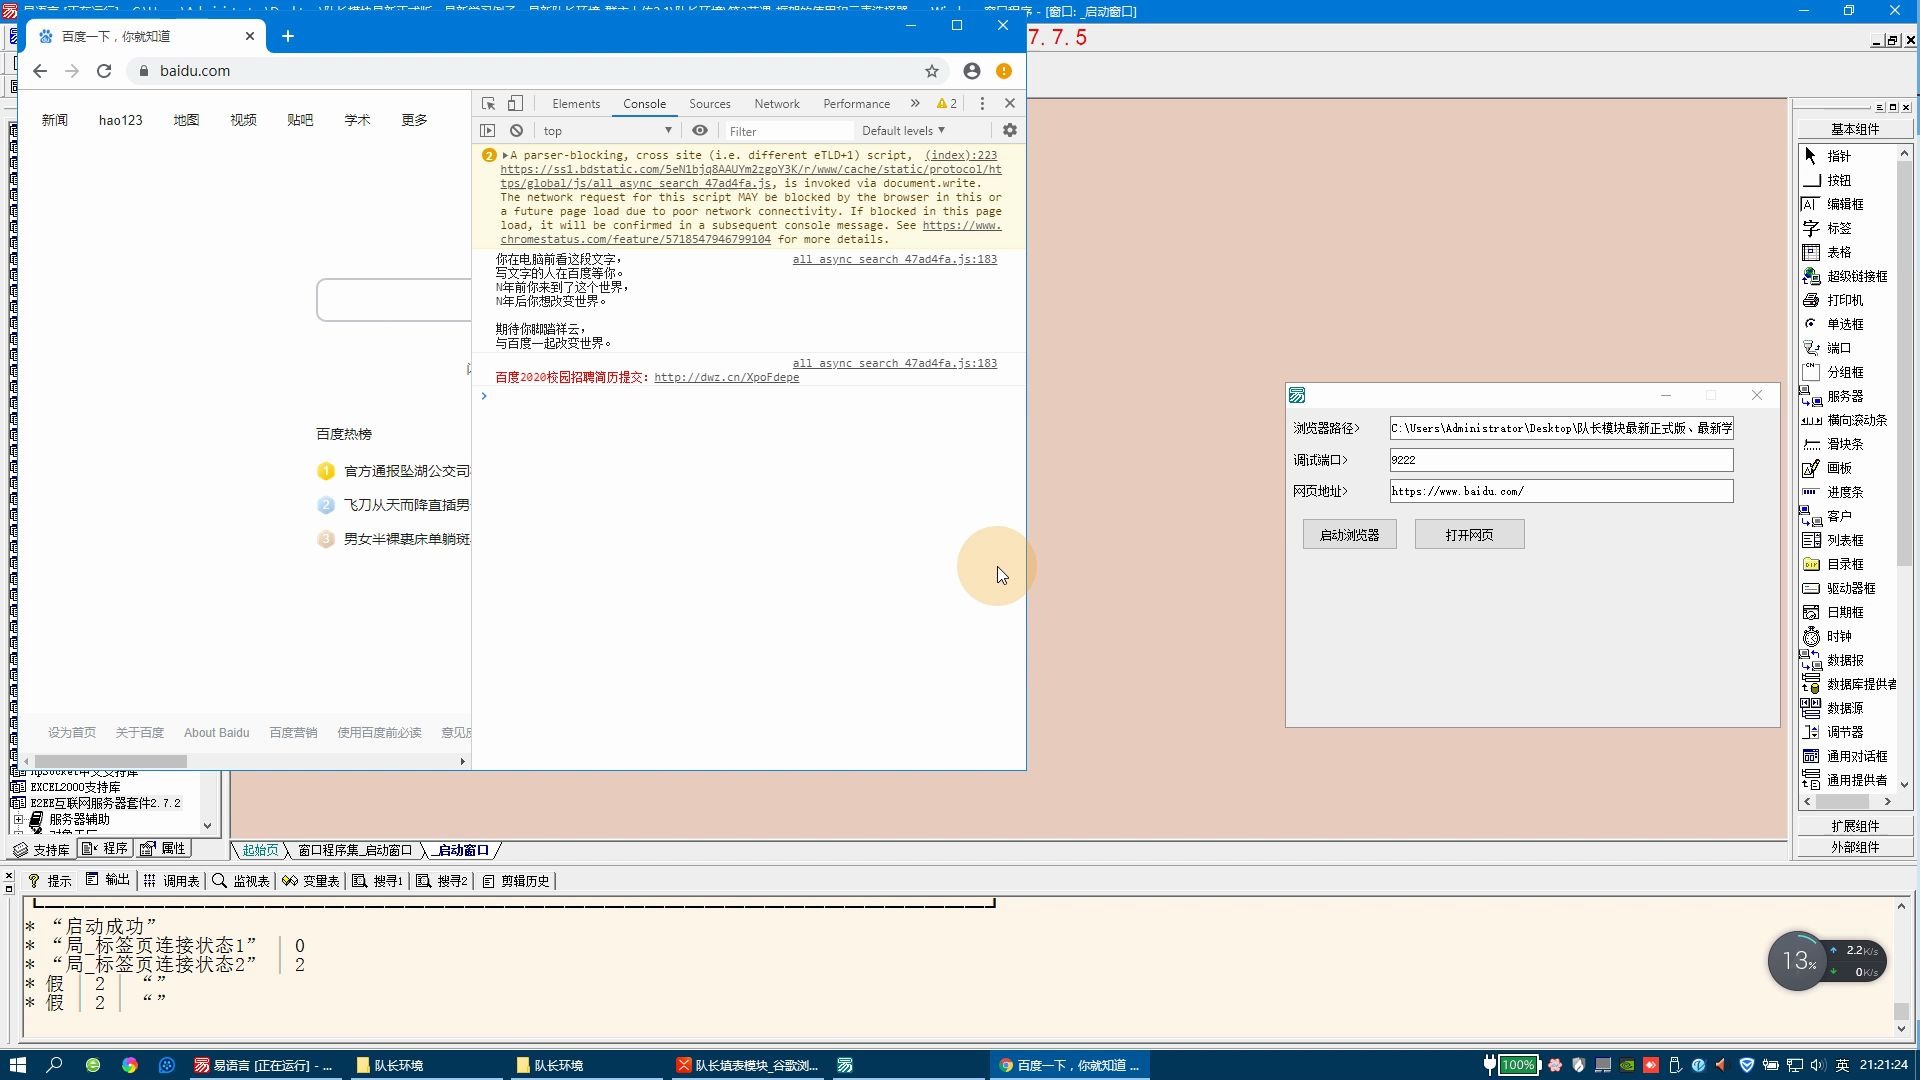Screen dimensions: 1920x1080
Task: Open the 变量表 variables tab
Action: pos(311,881)
